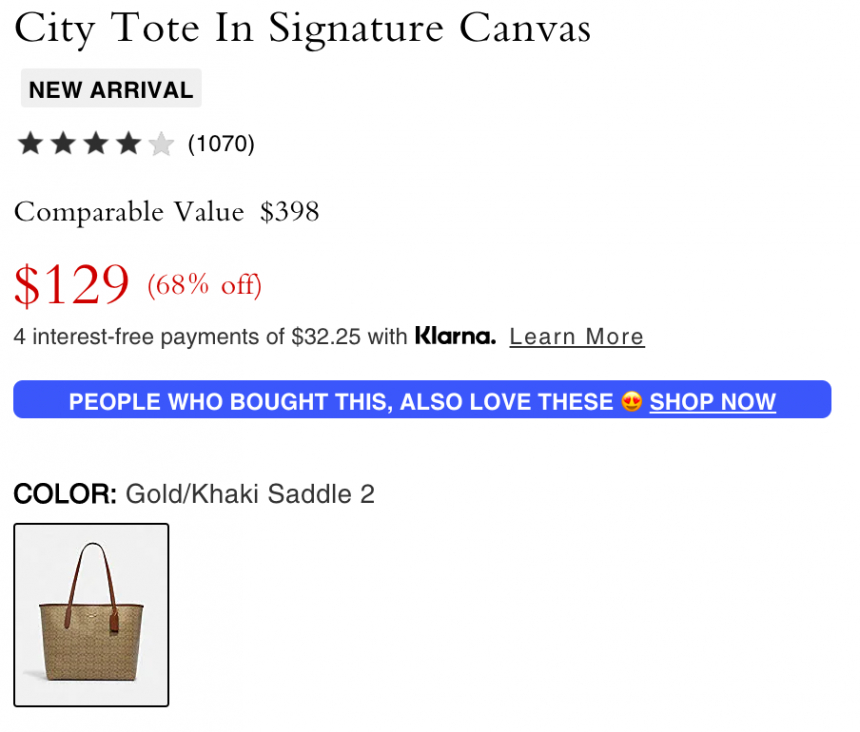Click the second rating star
The width and height of the screenshot is (860, 732).
click(63, 144)
